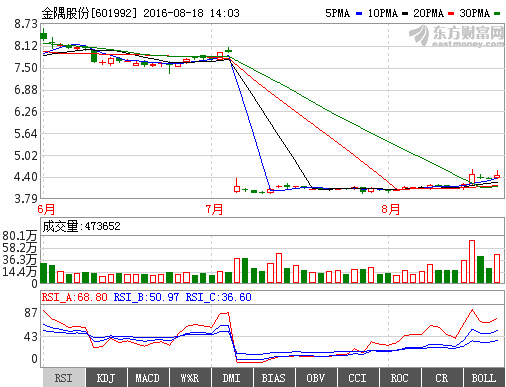Click the 4.40 price axis label
This screenshot has width=506, height=387.
(26, 177)
